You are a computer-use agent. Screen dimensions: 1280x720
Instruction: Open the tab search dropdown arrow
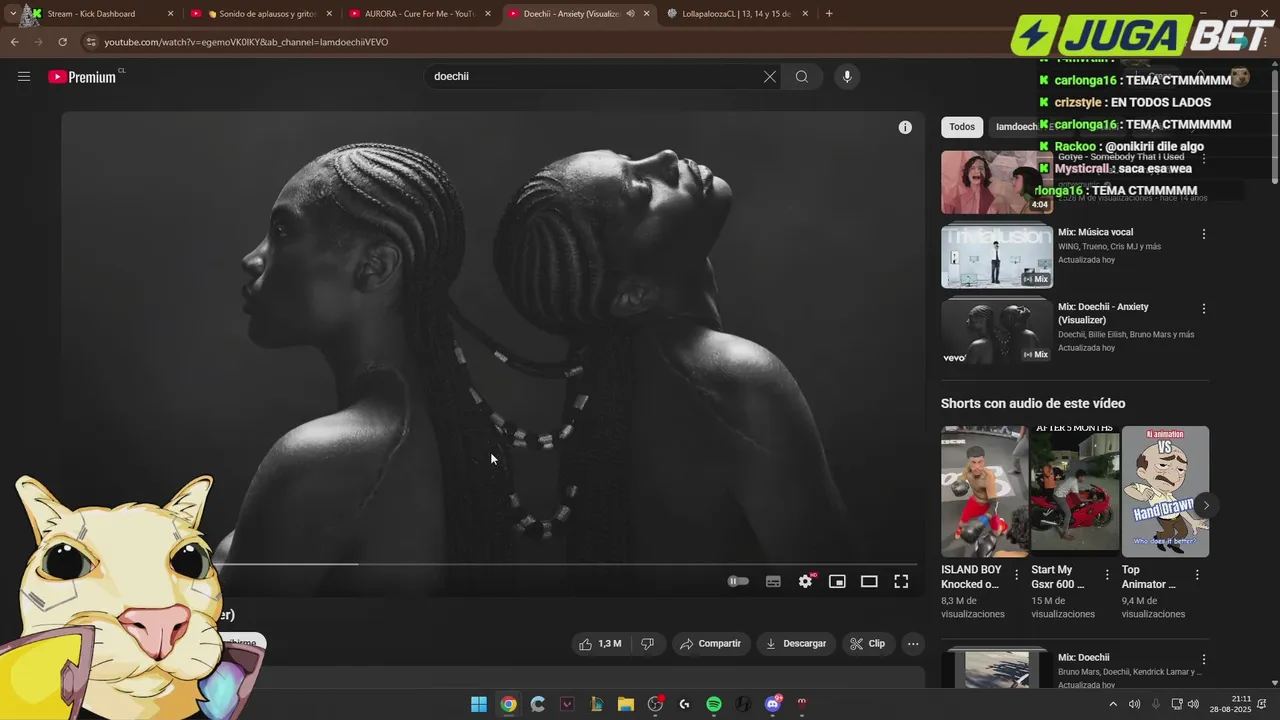point(12,14)
